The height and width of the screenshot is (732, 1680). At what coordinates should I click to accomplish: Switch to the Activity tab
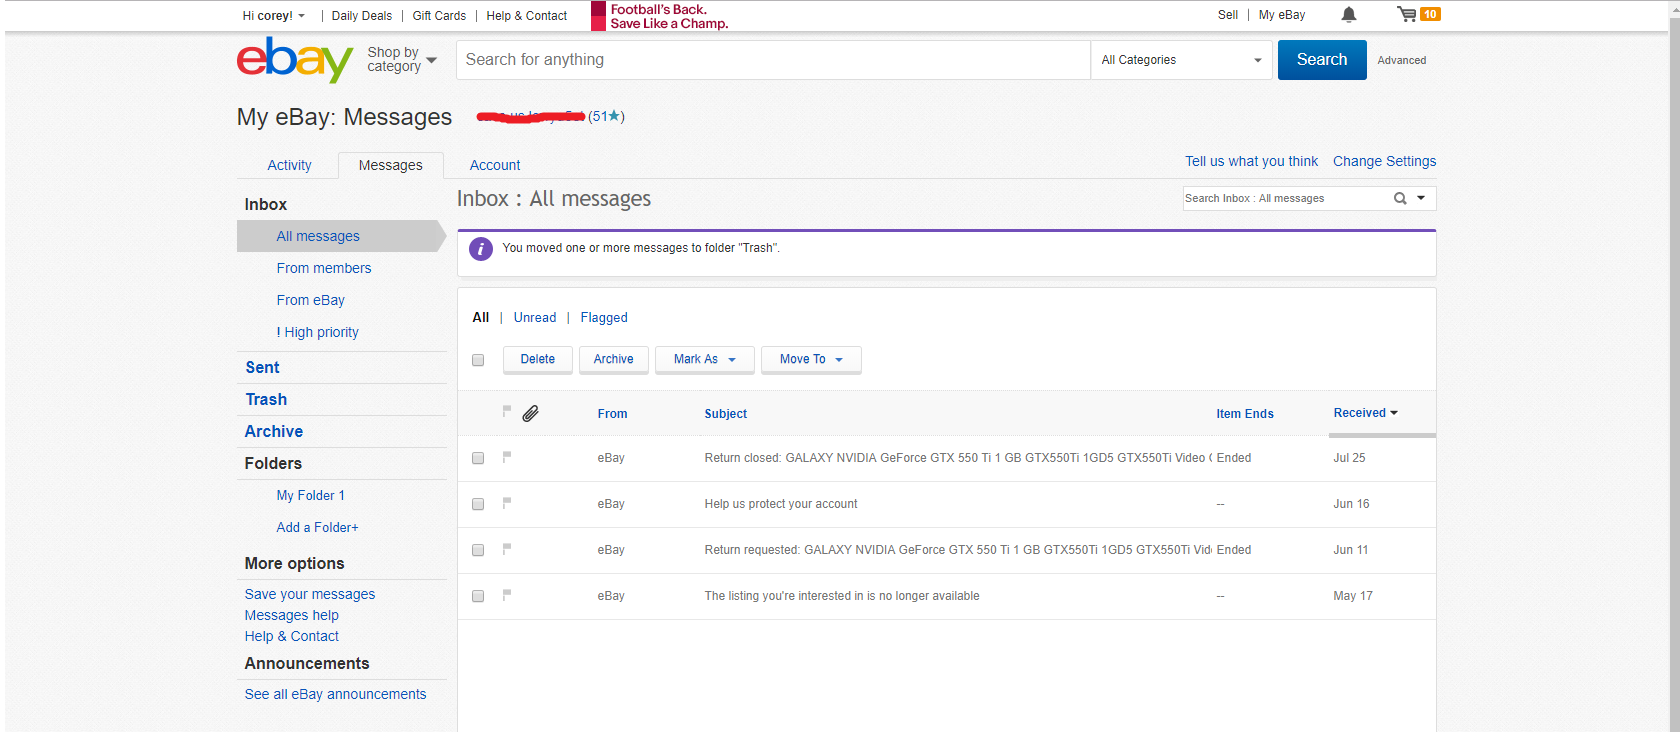[x=289, y=165]
